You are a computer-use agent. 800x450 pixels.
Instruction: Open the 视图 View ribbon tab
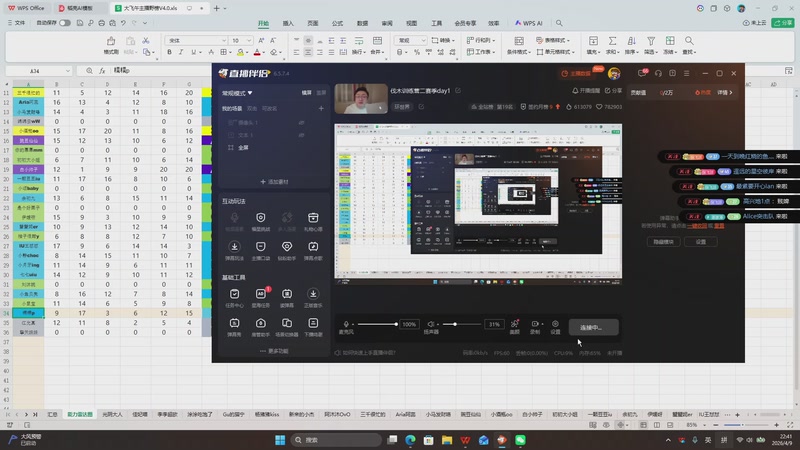pyautogui.click(x=411, y=23)
